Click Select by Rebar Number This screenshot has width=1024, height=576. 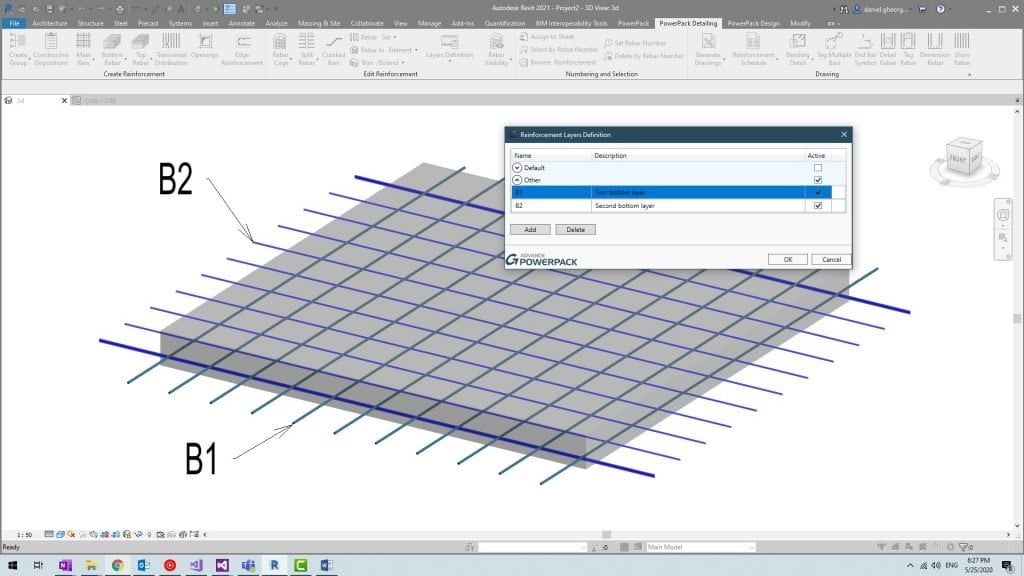click(558, 50)
